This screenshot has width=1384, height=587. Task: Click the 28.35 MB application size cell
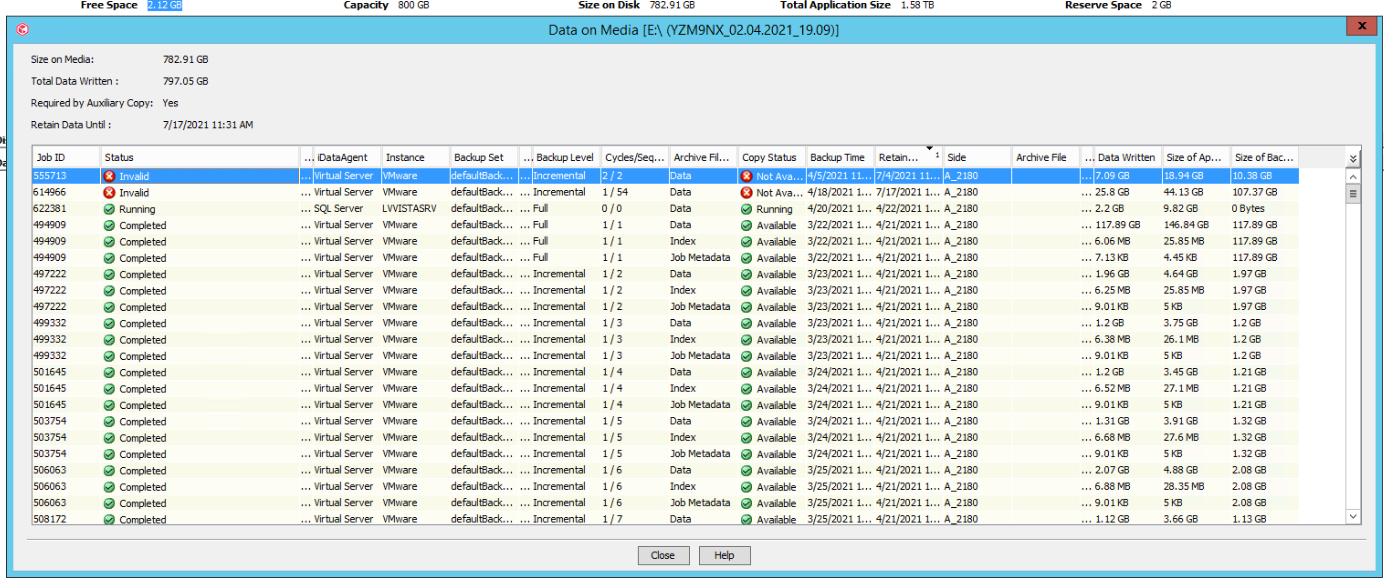pyautogui.click(x=1197, y=486)
